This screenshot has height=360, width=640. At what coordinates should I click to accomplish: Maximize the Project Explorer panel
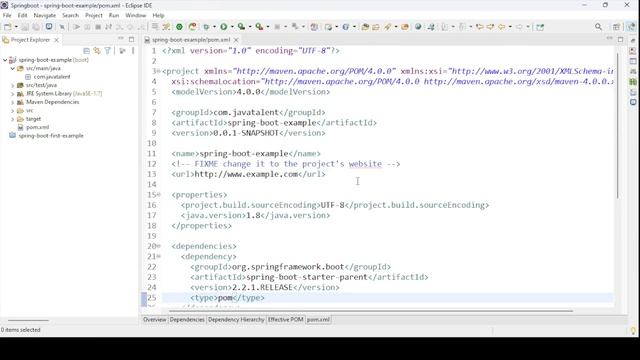(131, 39)
